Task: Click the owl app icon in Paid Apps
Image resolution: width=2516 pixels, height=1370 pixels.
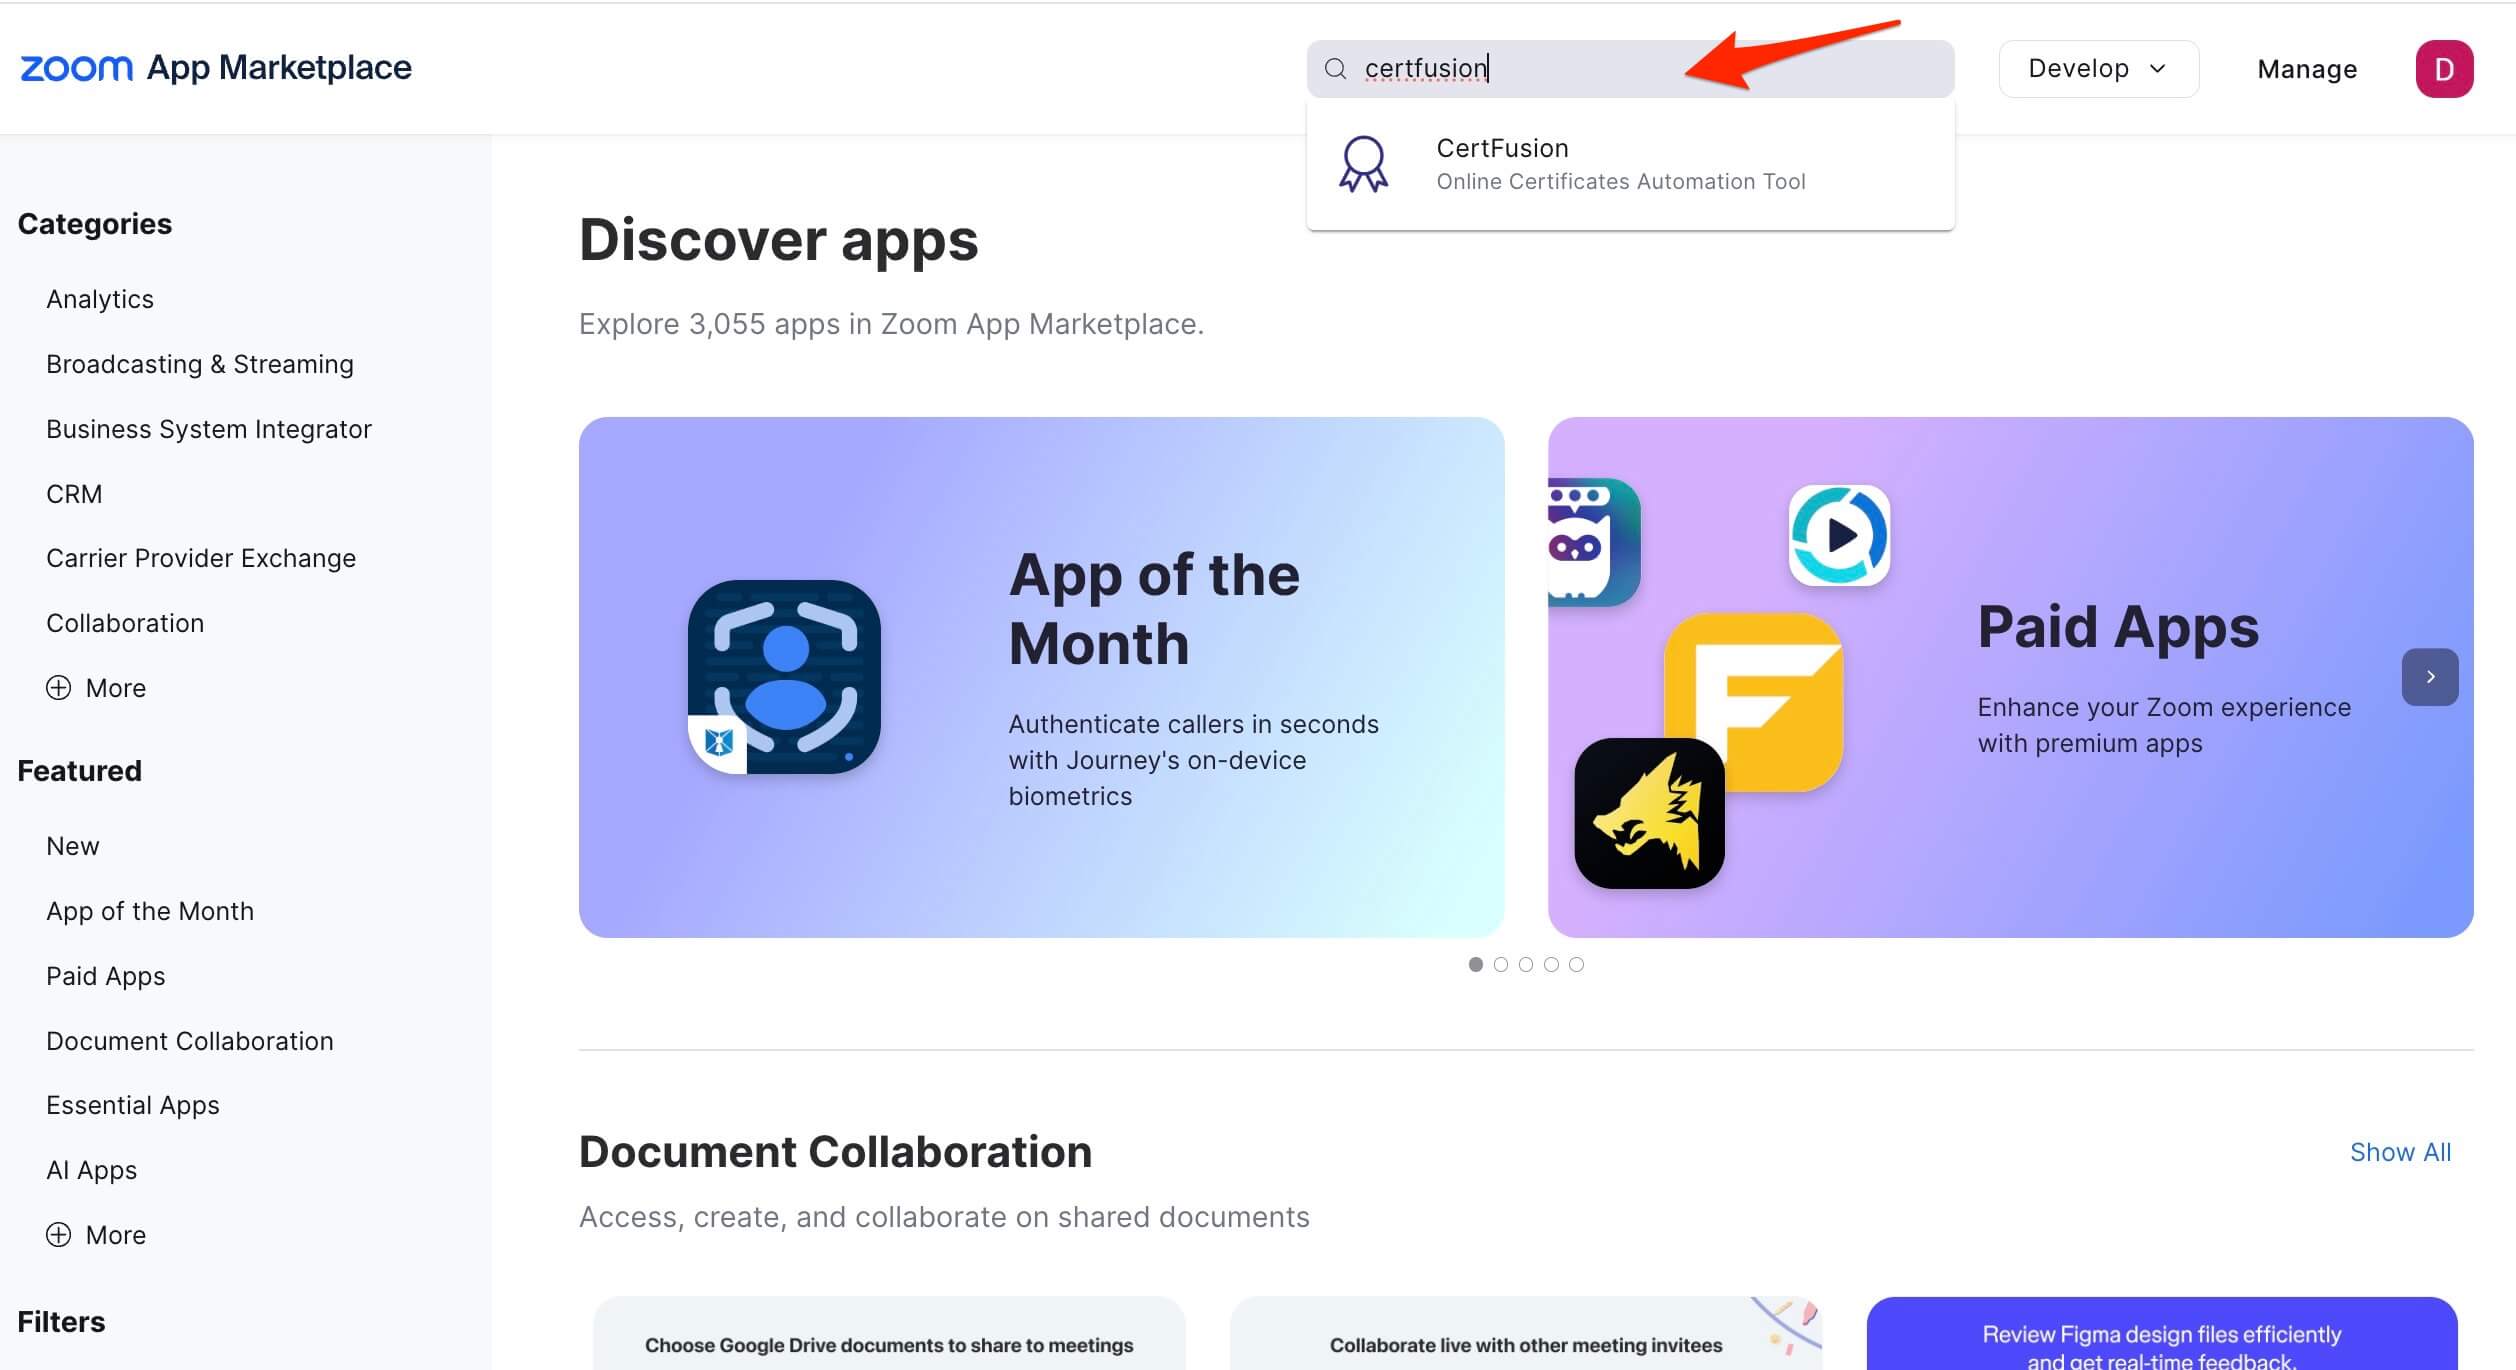Action: (1592, 542)
